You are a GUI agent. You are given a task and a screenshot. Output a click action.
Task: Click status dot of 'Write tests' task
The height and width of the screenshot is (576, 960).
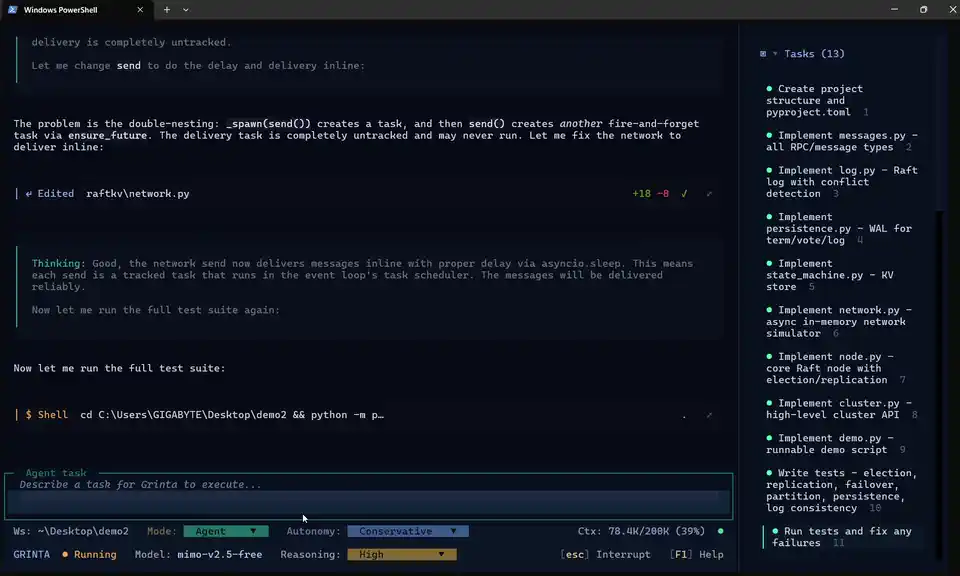pos(769,473)
